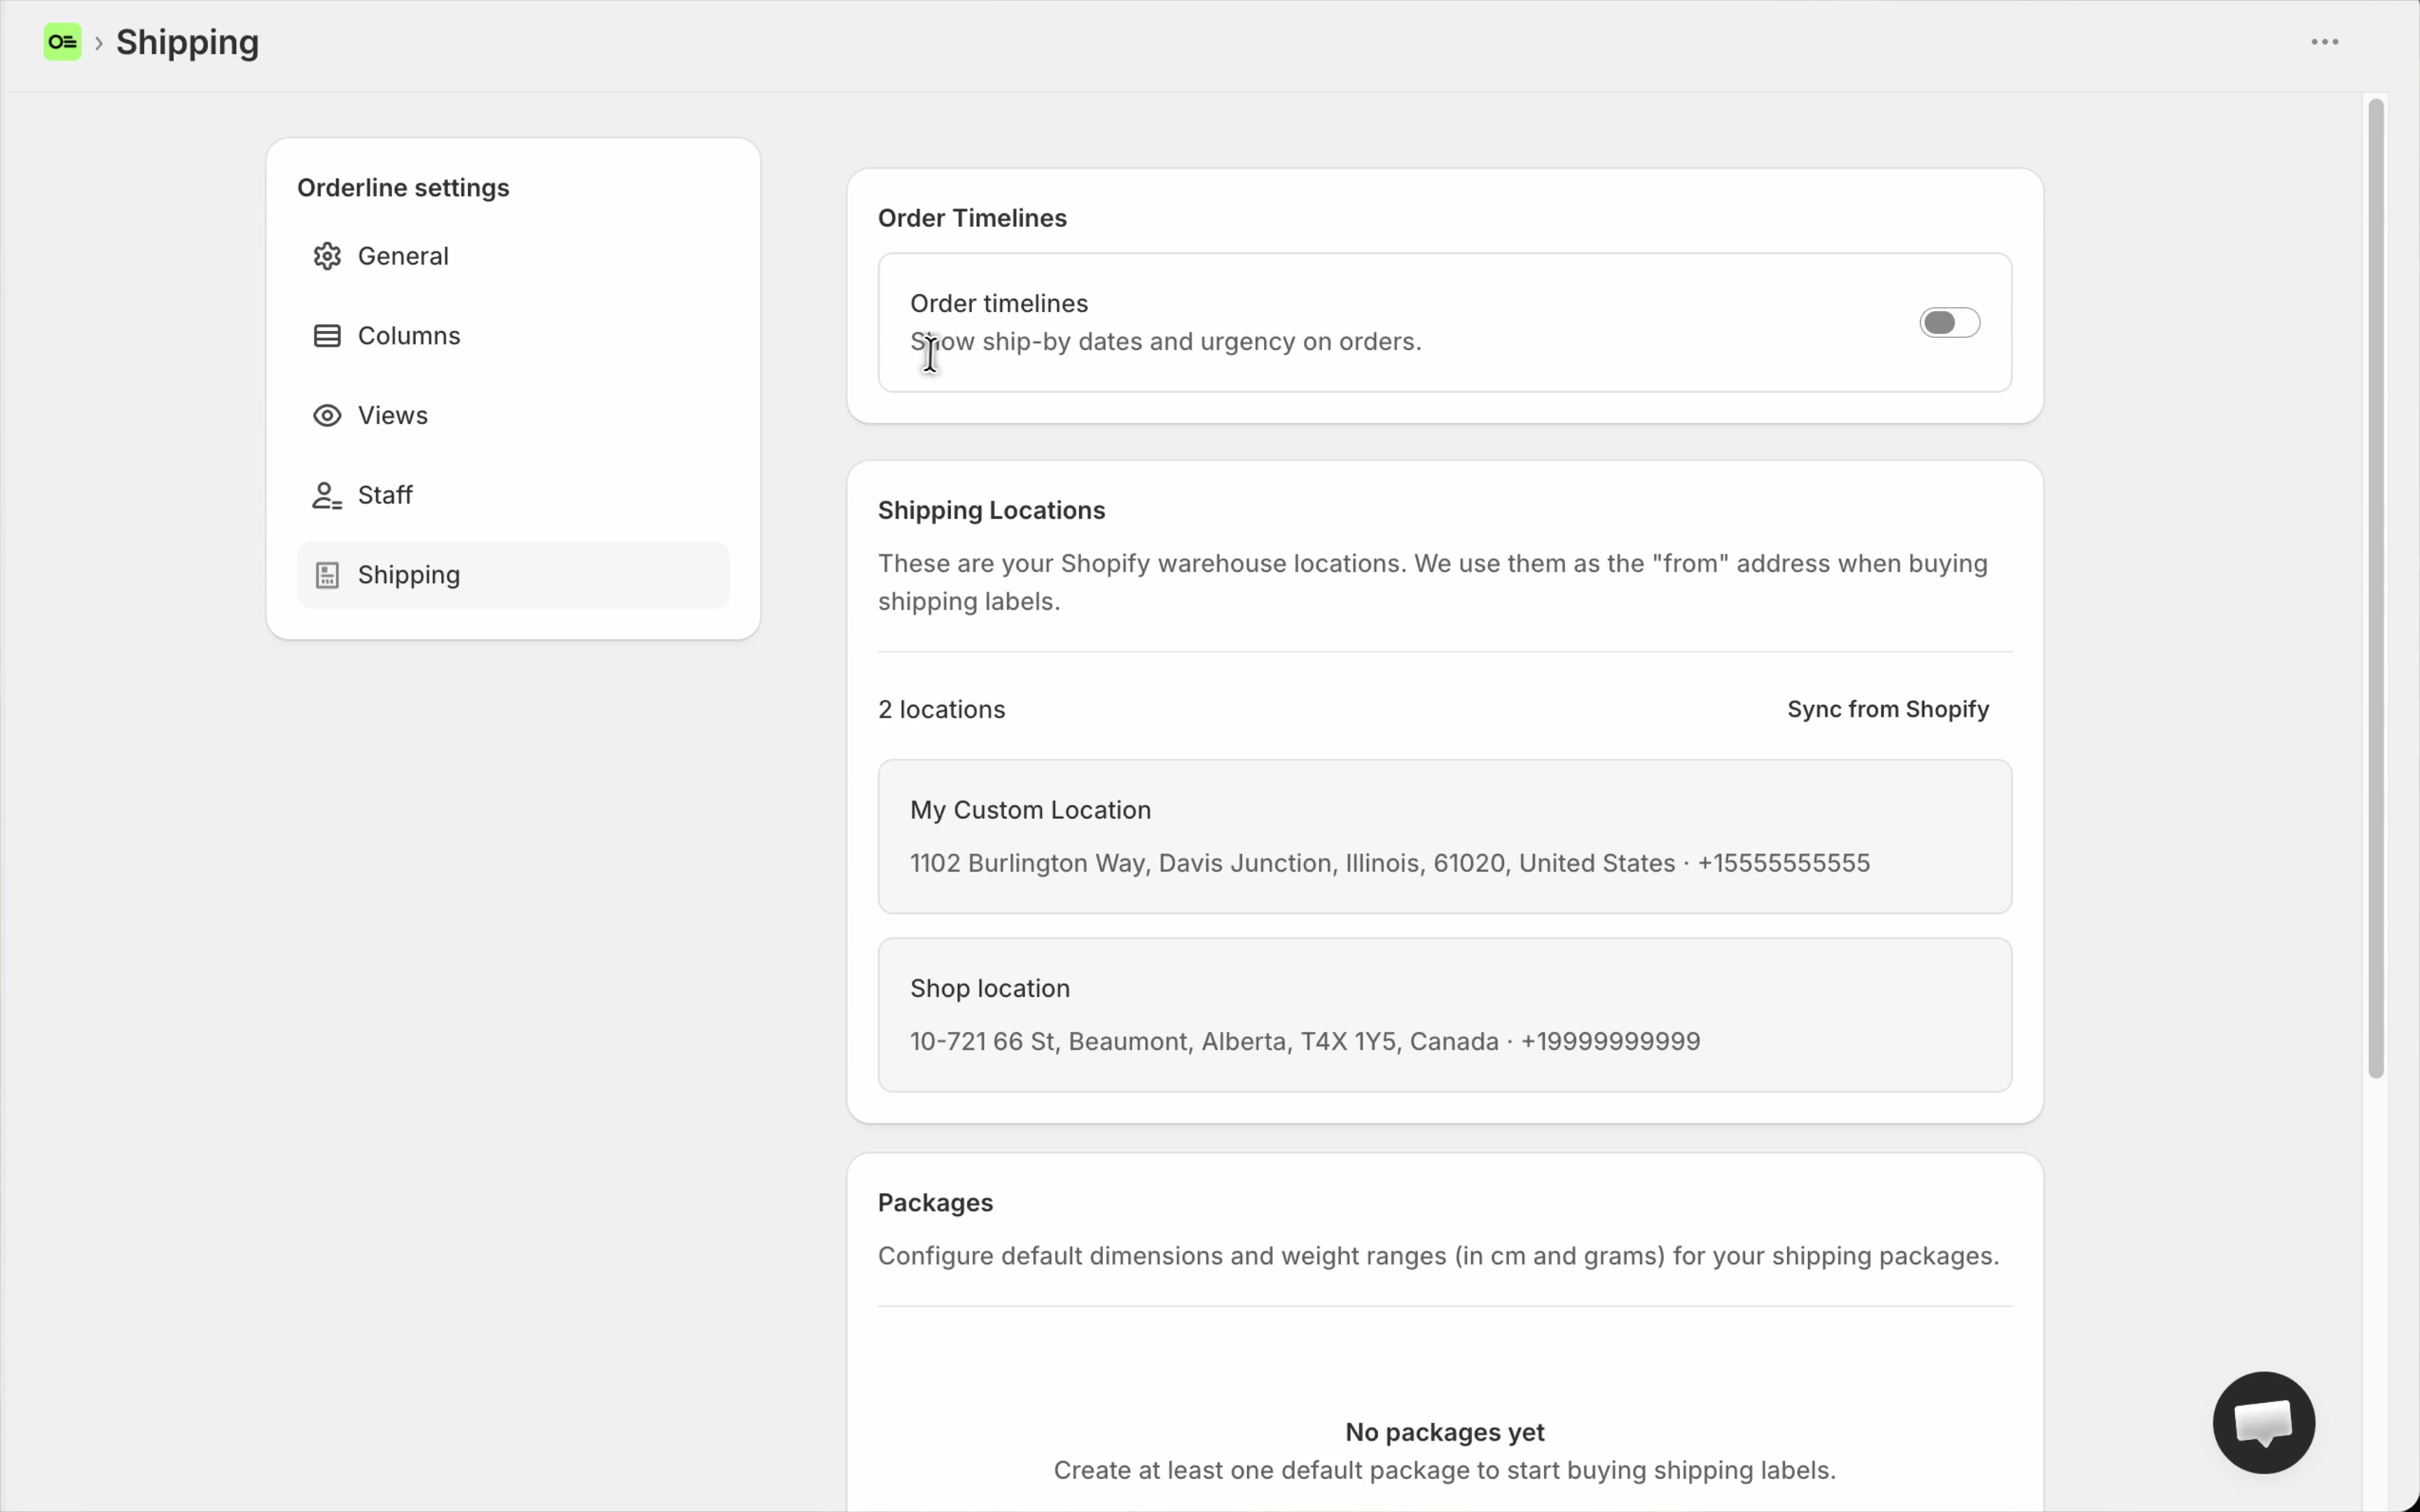Click the Orderline settings heading
This screenshot has width=2420, height=1512.
[403, 188]
